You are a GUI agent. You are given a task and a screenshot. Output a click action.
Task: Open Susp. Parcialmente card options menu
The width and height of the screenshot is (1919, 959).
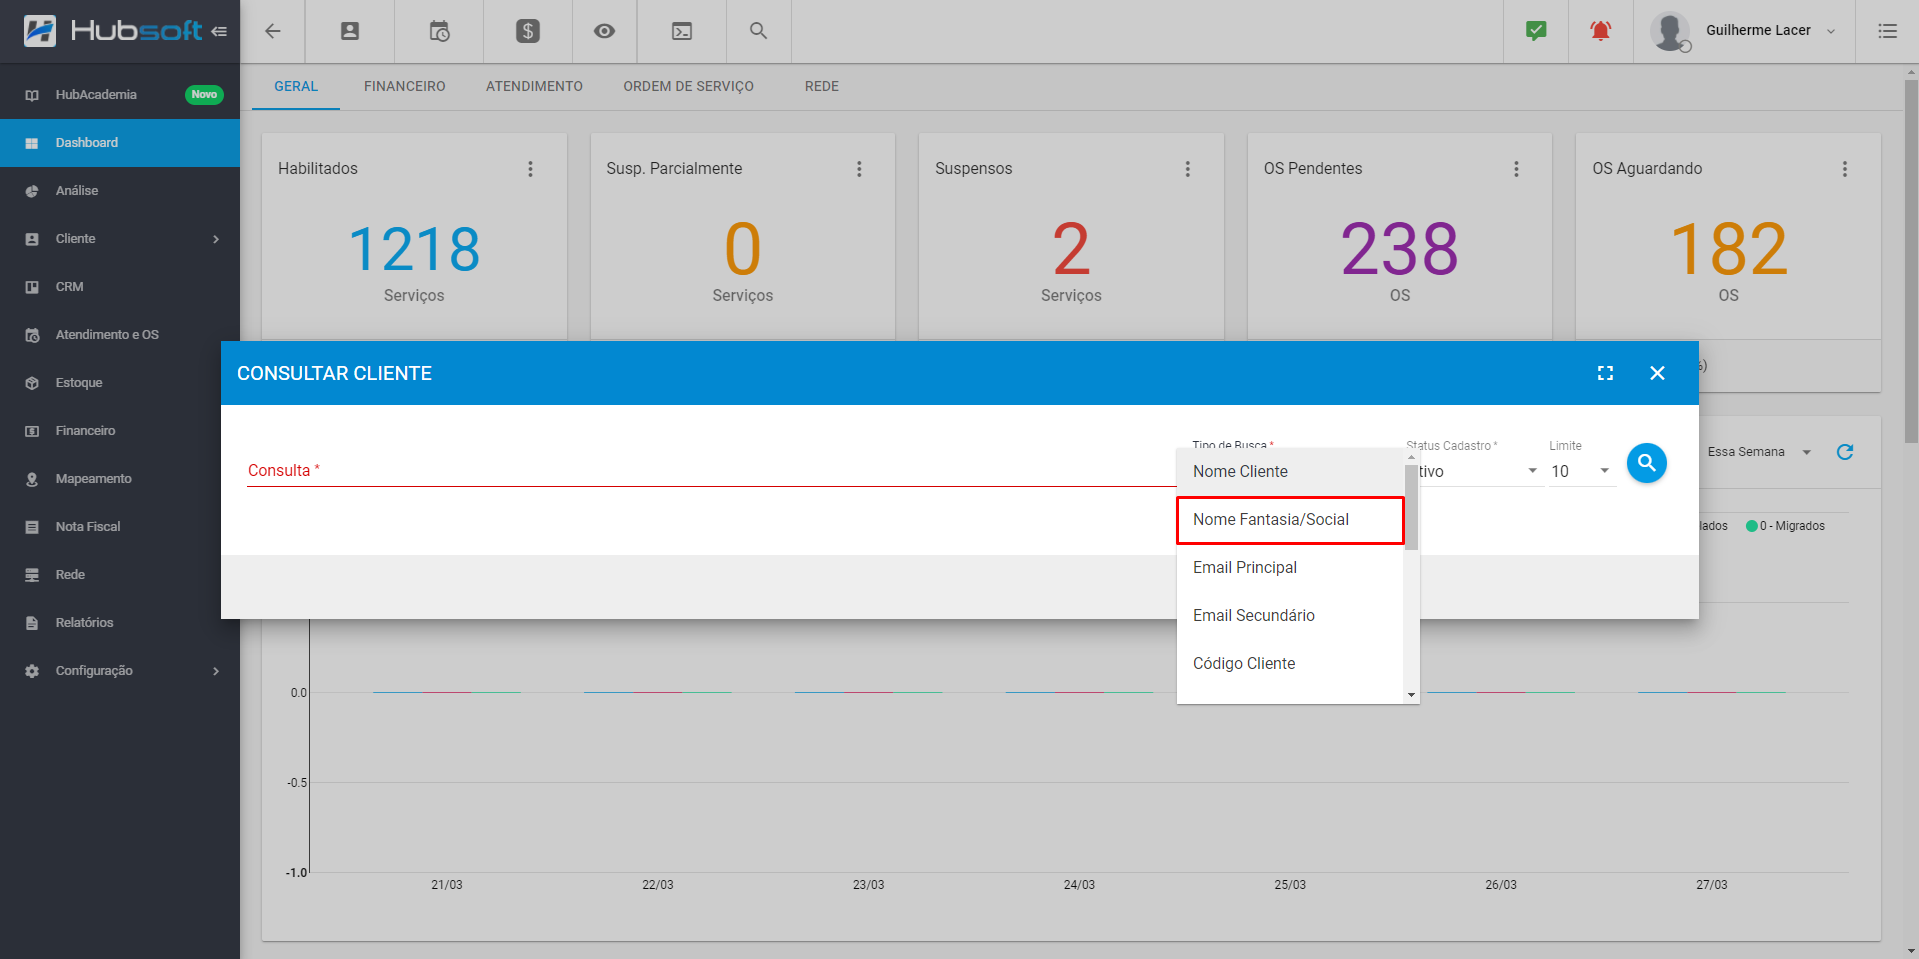click(859, 169)
